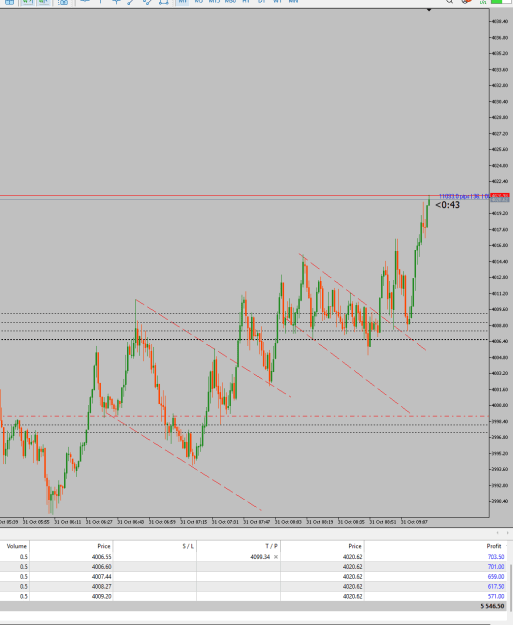Image resolution: width=513 pixels, height=625 pixels.
Task: Click the <0:43 candle countdown timer
Action: tap(447, 205)
